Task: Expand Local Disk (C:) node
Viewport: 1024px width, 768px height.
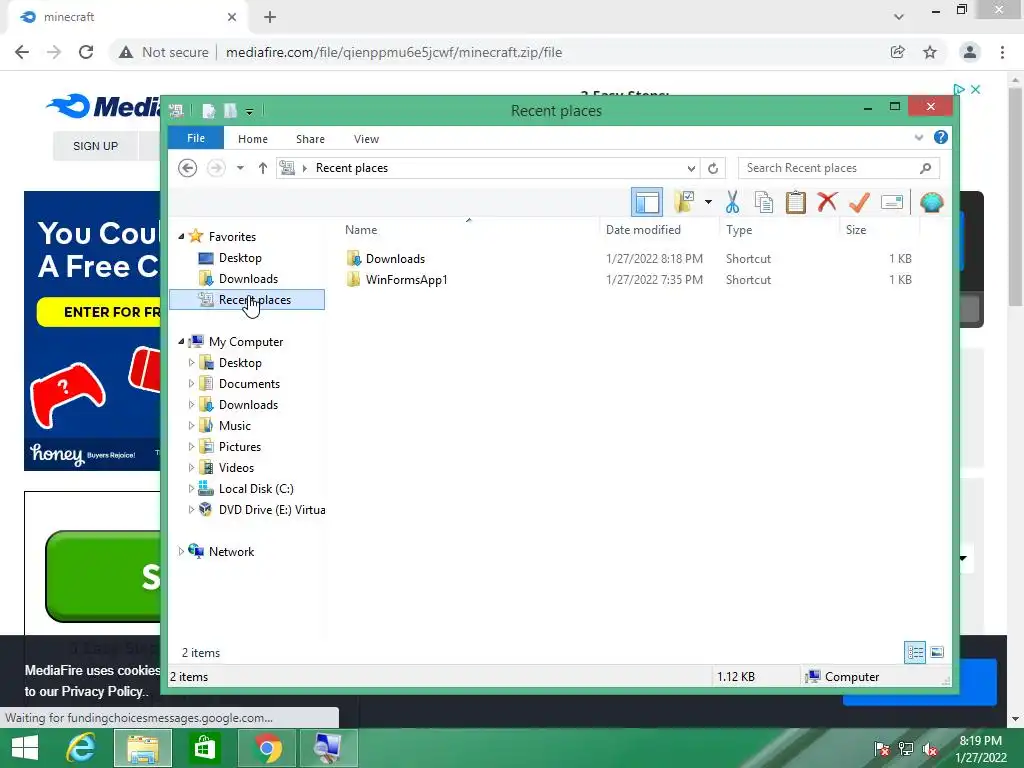Action: tap(191, 488)
